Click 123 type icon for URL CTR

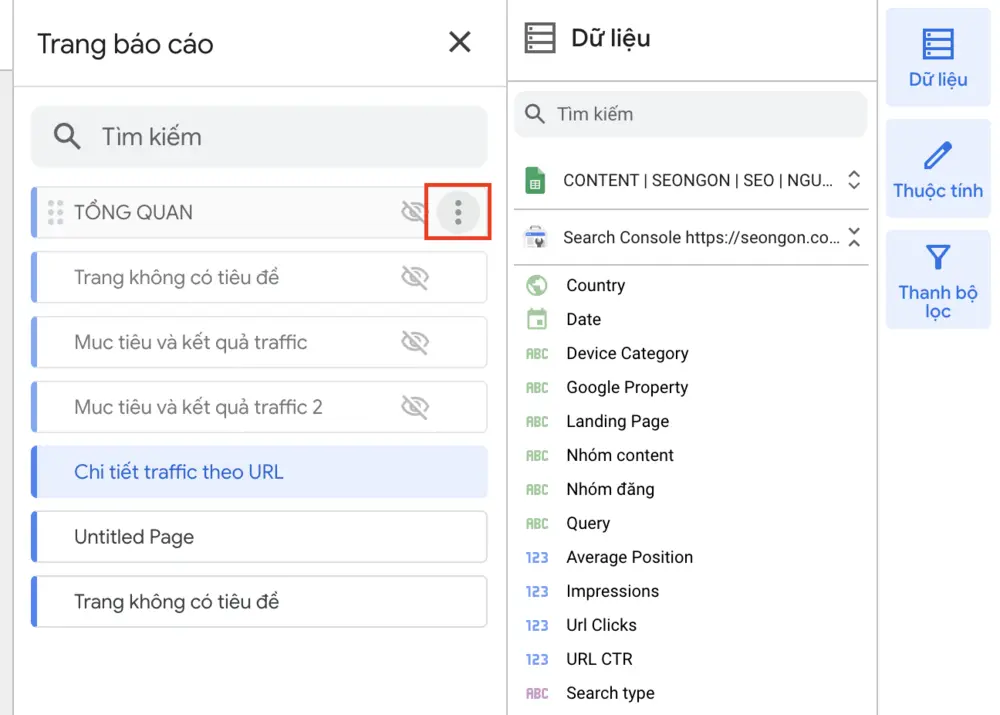point(537,659)
